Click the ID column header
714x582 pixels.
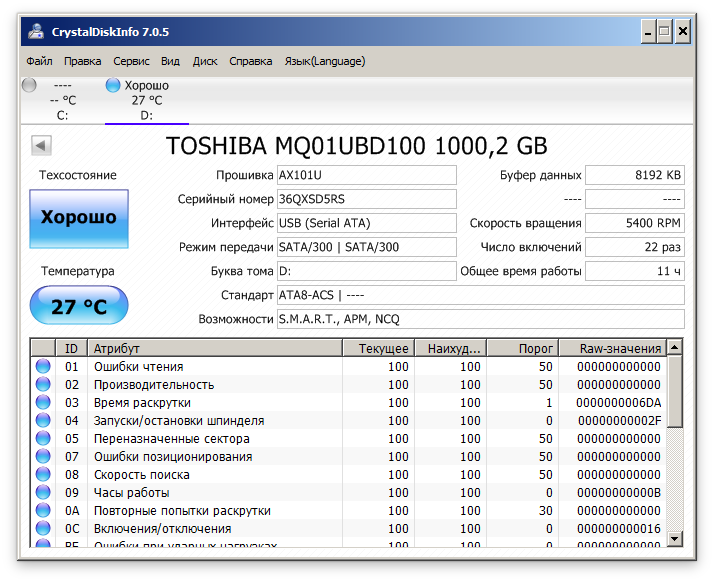point(71,348)
